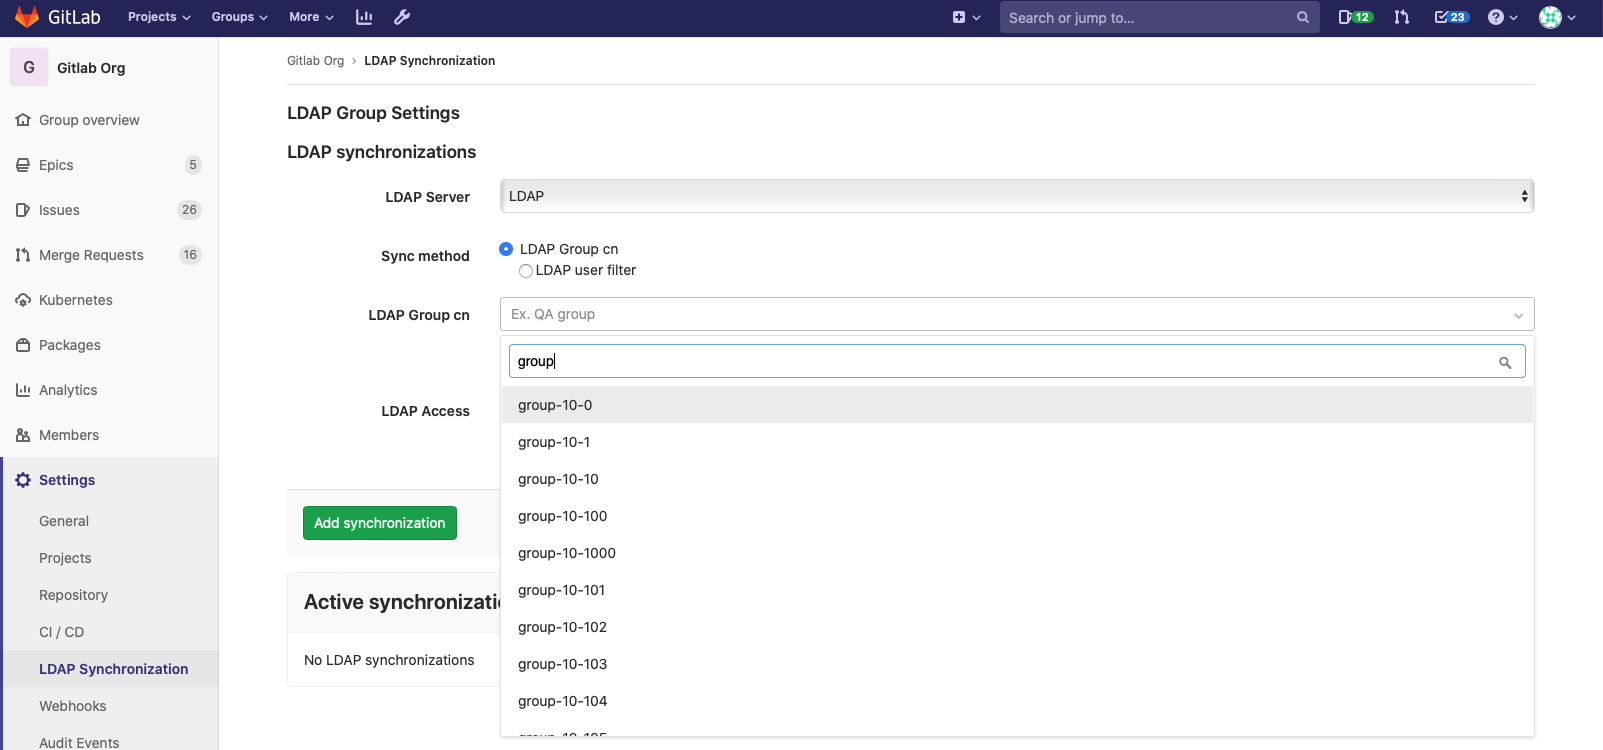
Task: Open the help question mark menu
Action: (x=1501, y=17)
